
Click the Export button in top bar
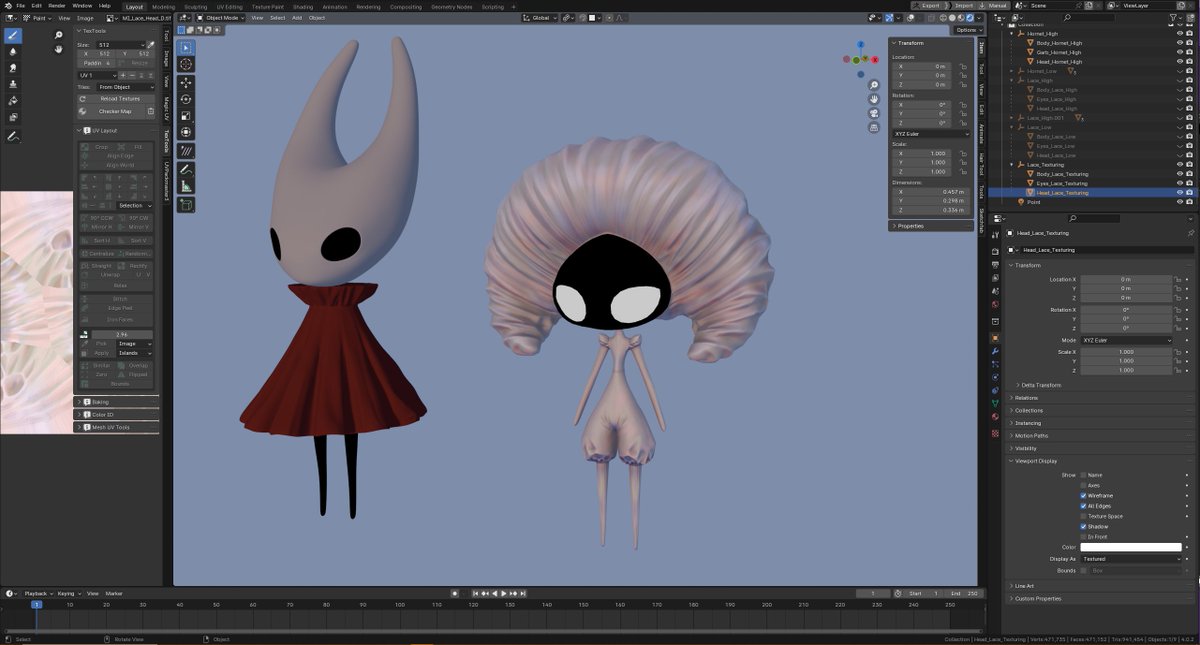pos(927,5)
